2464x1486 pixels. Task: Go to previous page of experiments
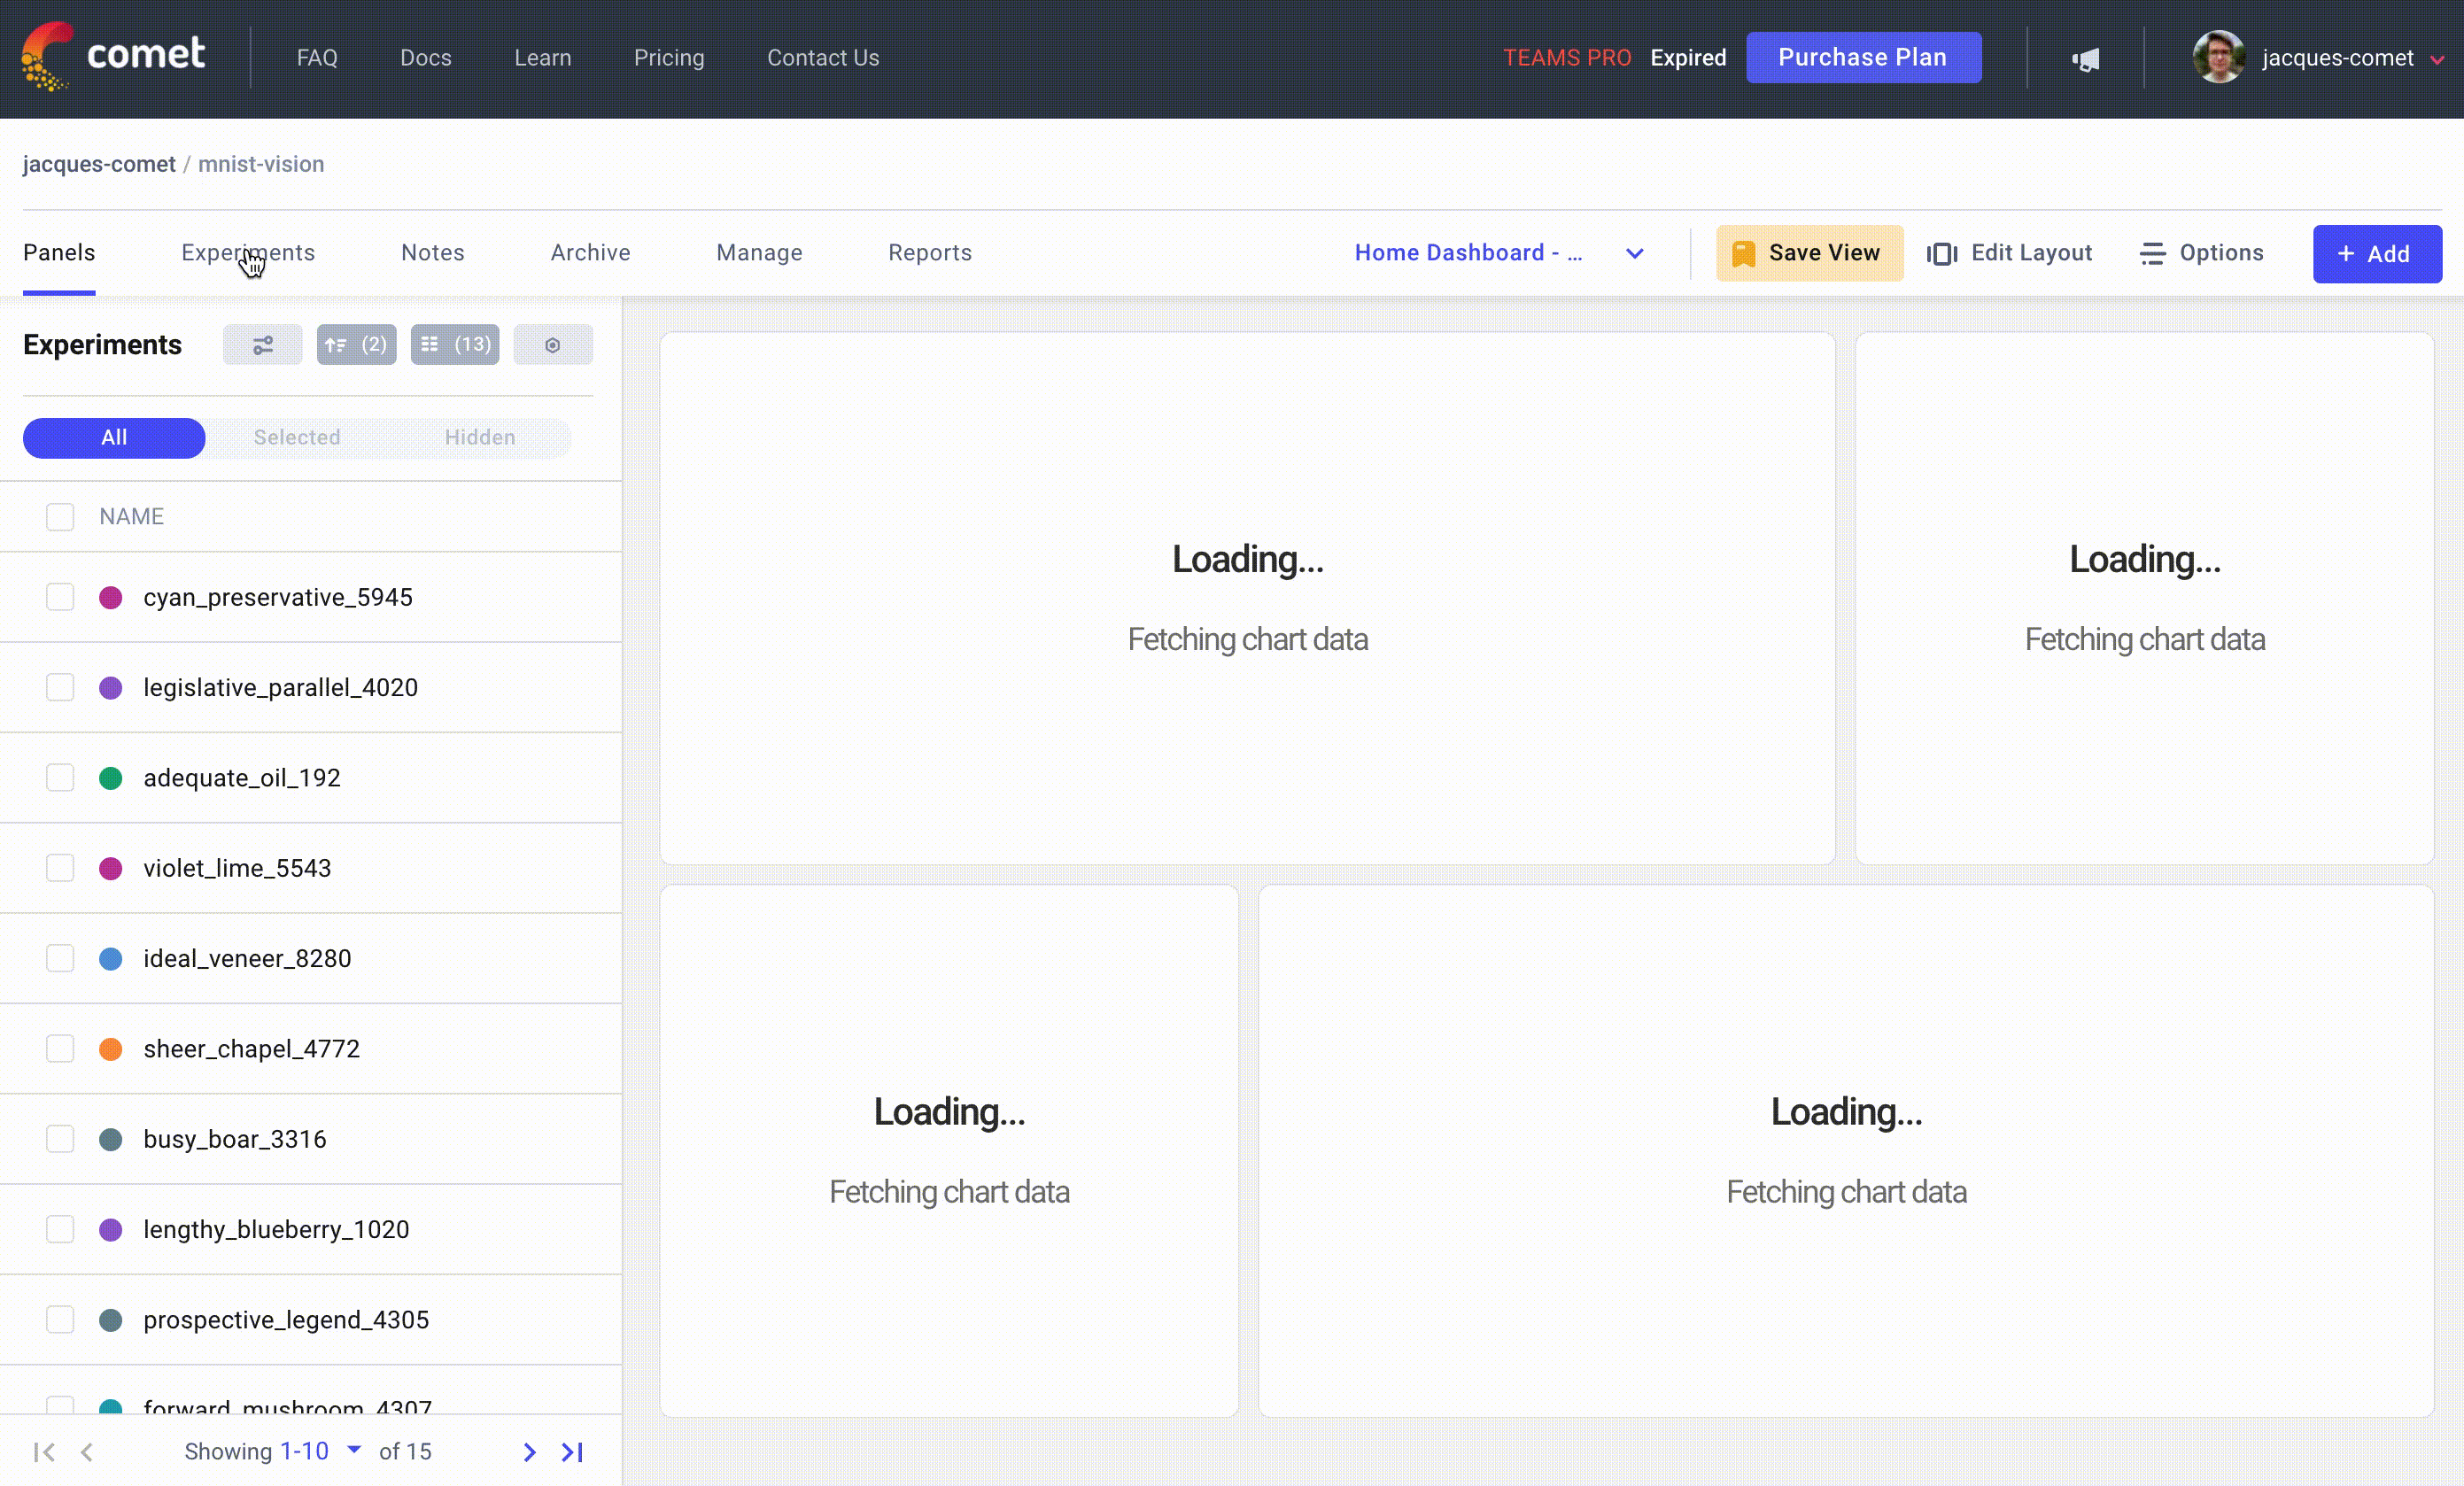(x=87, y=1452)
